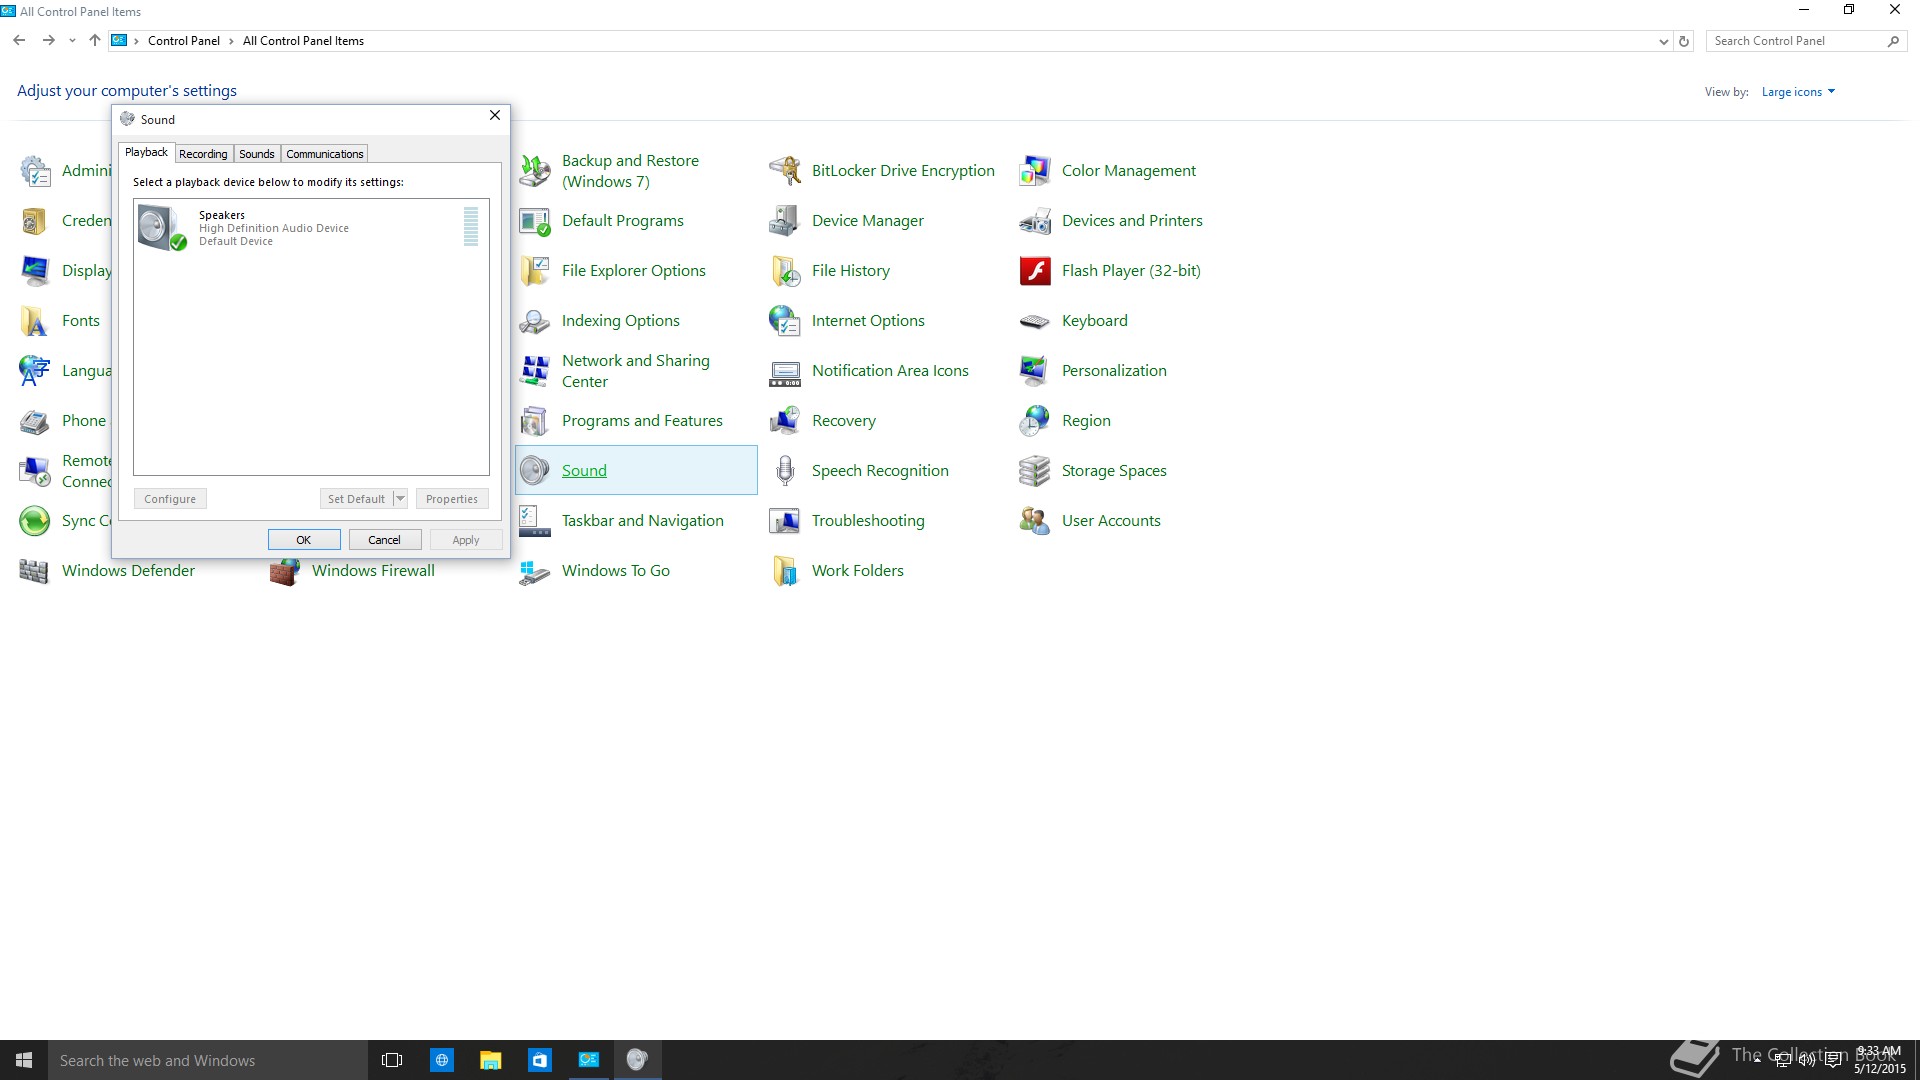The width and height of the screenshot is (1920, 1080).
Task: Open the Sound link
Action: point(584,471)
